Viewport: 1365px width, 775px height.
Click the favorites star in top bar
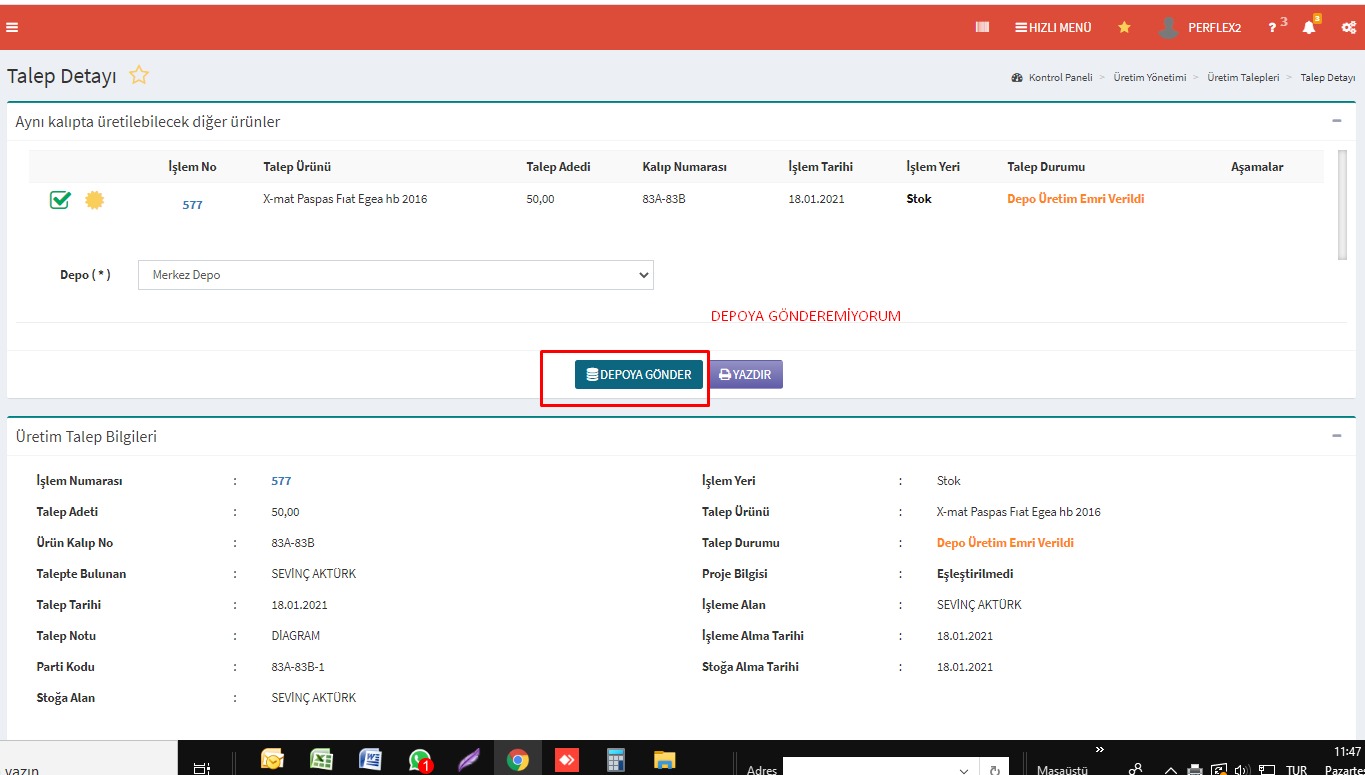point(1124,27)
